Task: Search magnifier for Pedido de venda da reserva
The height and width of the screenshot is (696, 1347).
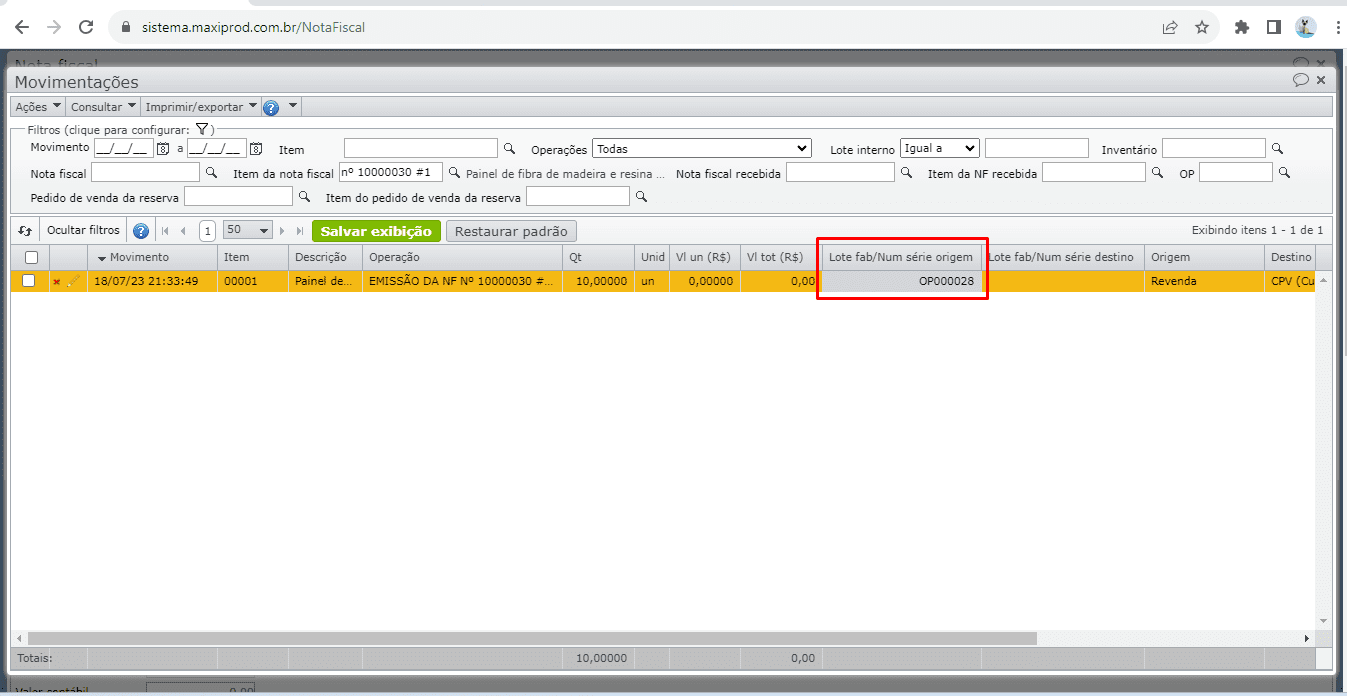Action: pyautogui.click(x=304, y=197)
